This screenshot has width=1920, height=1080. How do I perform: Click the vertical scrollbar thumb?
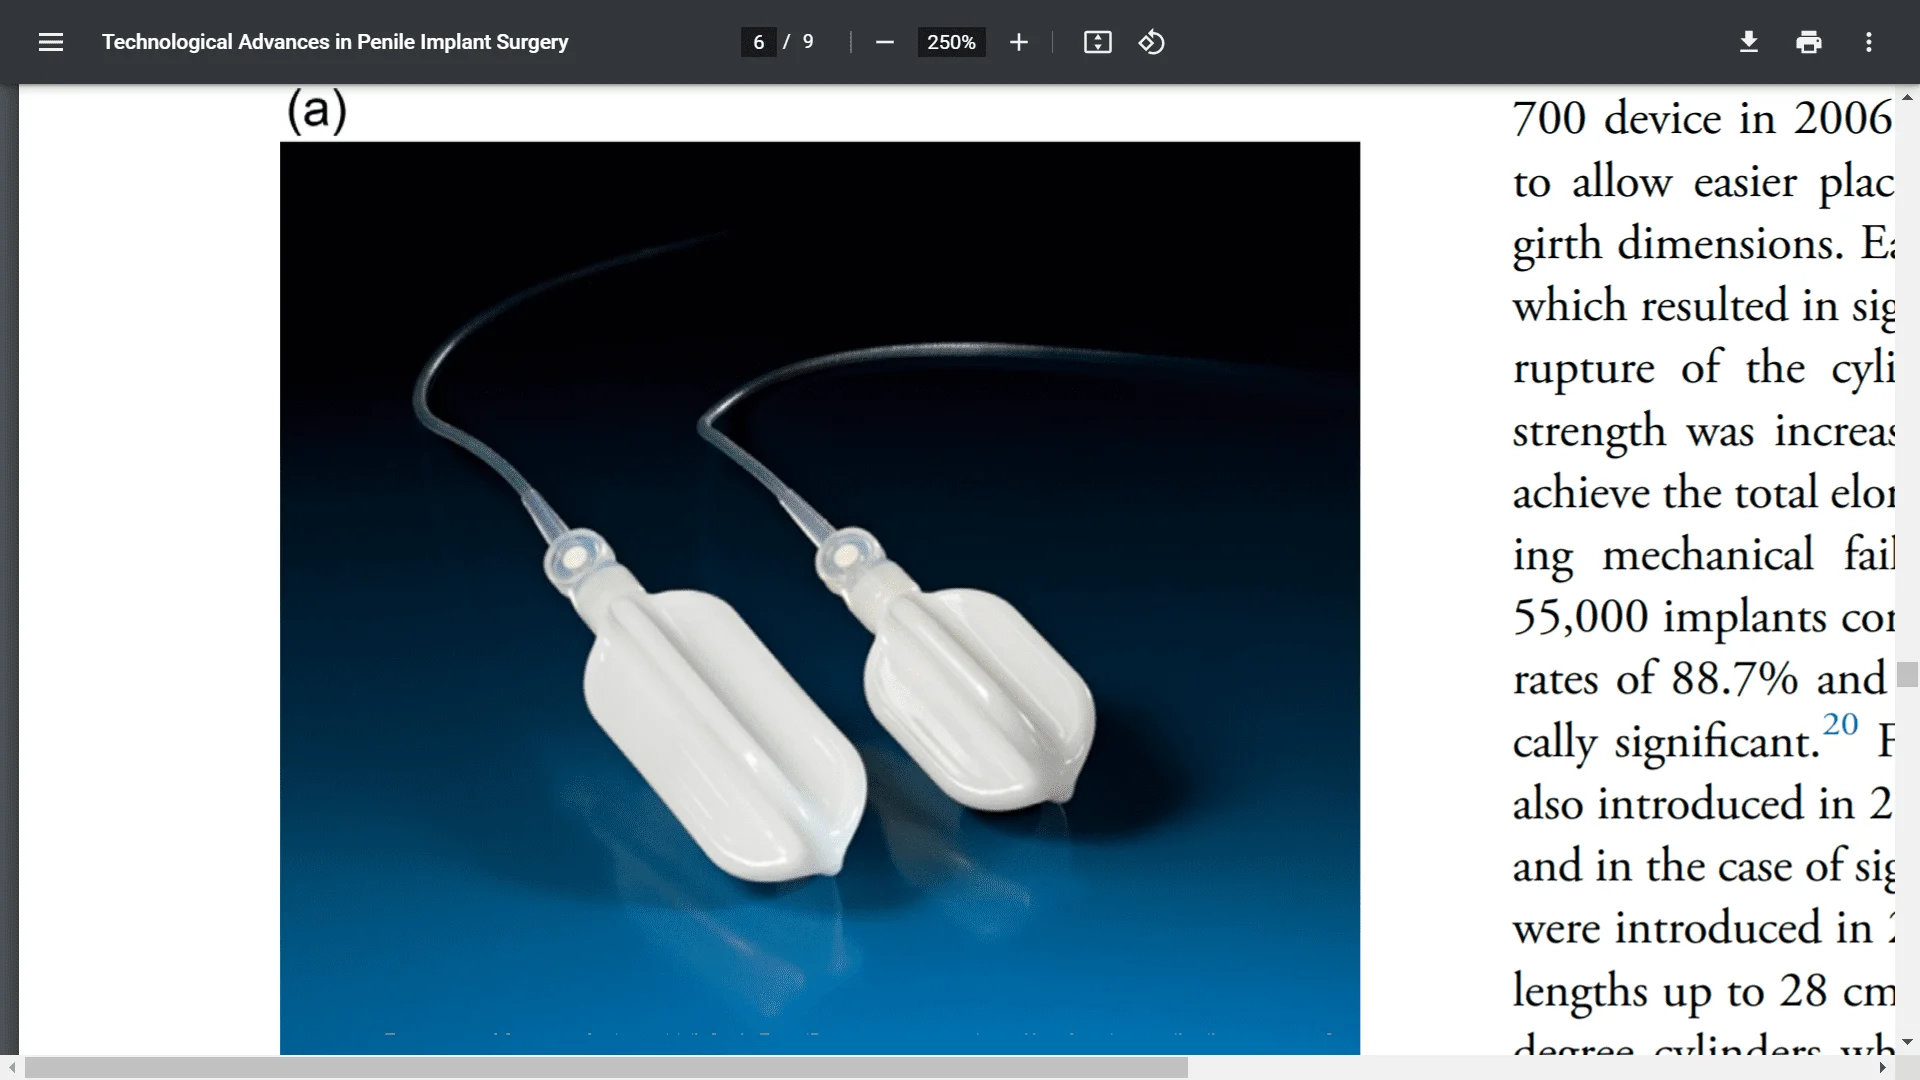[1908, 675]
